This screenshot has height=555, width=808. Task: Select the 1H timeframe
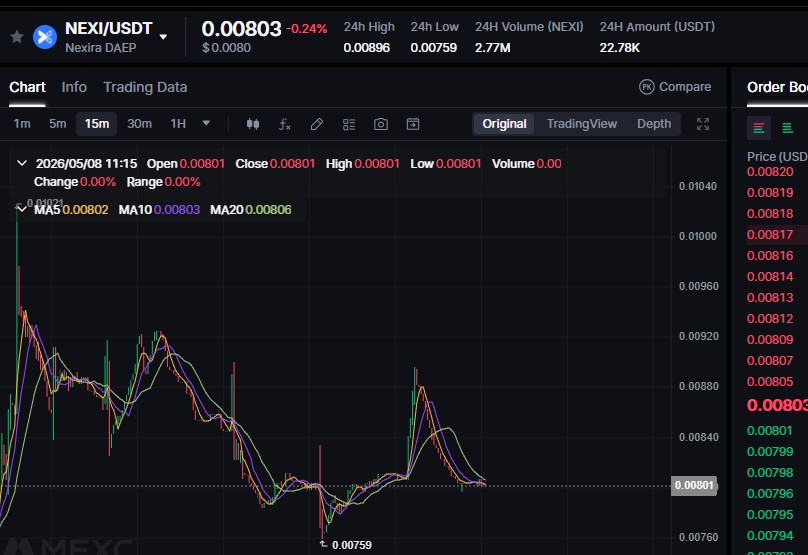pyautogui.click(x=178, y=124)
